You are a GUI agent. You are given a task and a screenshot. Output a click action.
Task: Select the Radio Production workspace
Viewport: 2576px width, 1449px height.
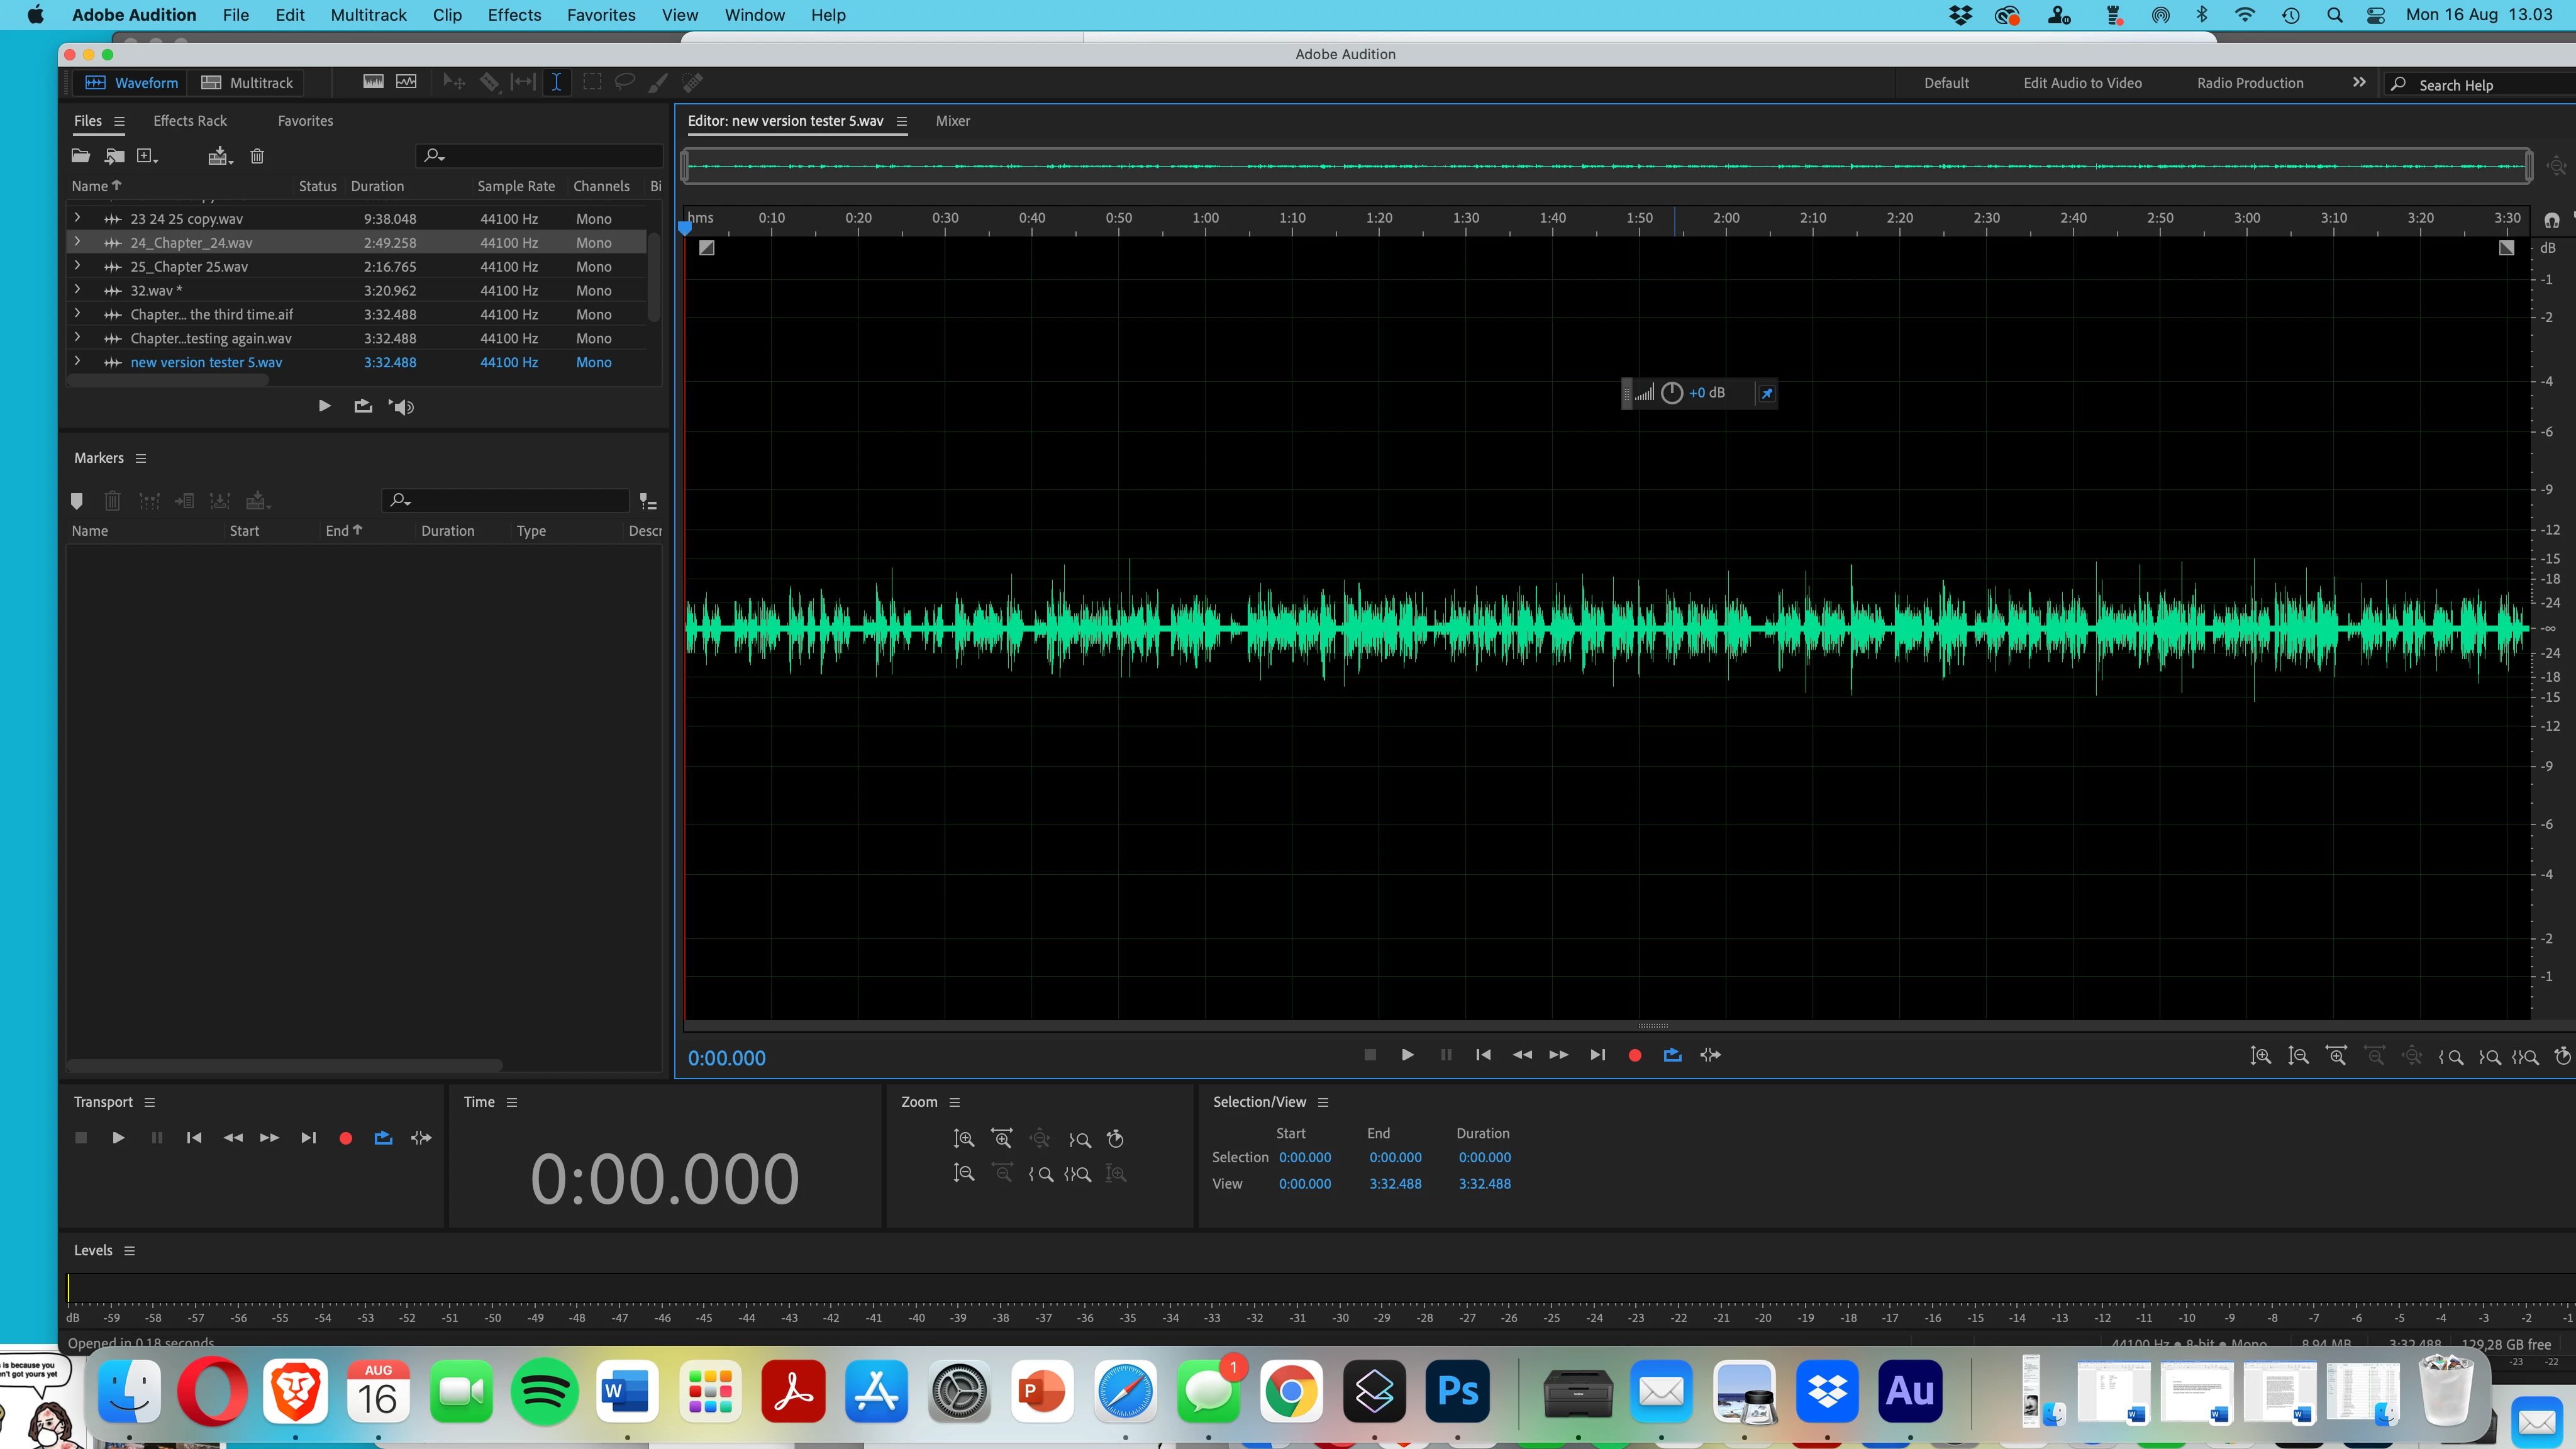tap(2250, 83)
